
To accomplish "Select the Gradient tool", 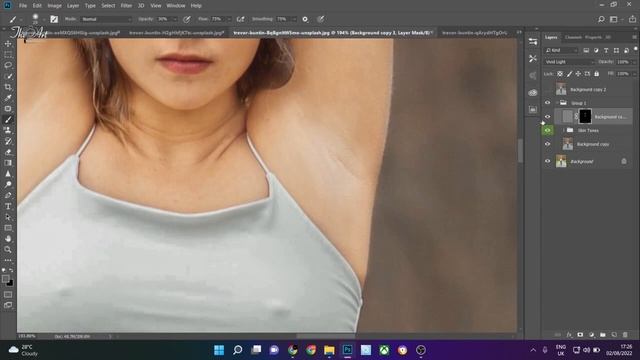I will (x=8, y=163).
